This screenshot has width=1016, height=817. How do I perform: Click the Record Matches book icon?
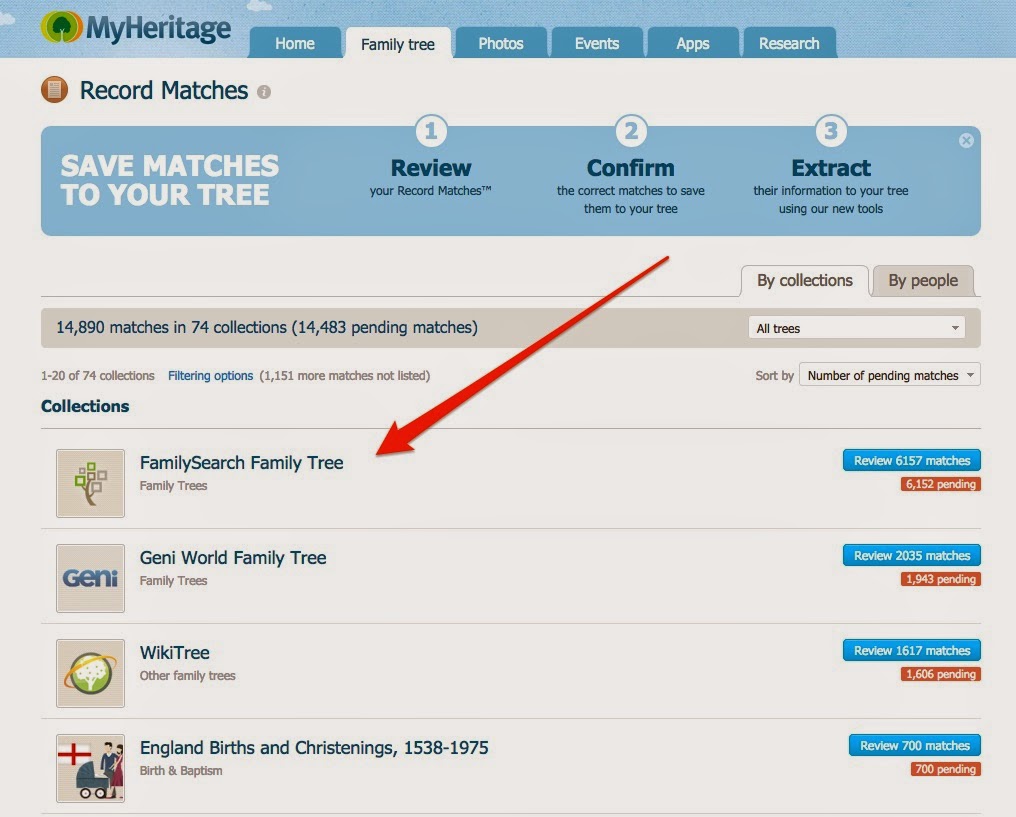tap(54, 89)
